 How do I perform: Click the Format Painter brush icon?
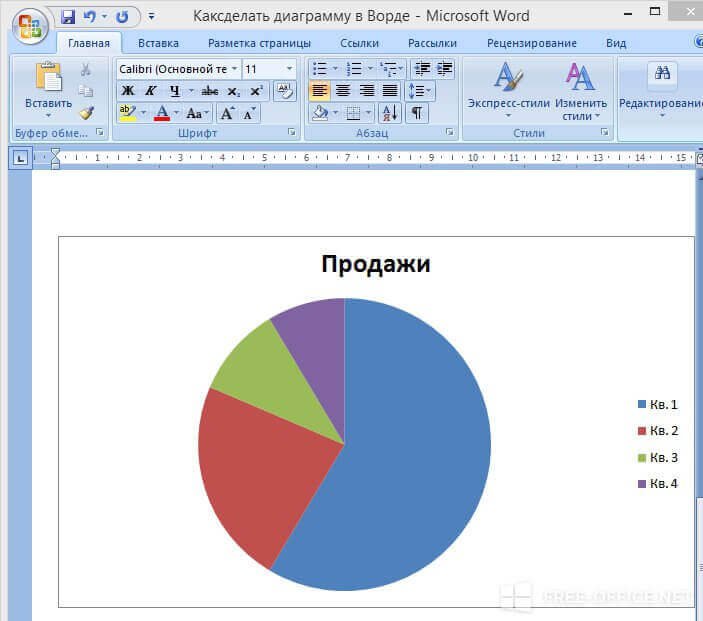(x=86, y=113)
